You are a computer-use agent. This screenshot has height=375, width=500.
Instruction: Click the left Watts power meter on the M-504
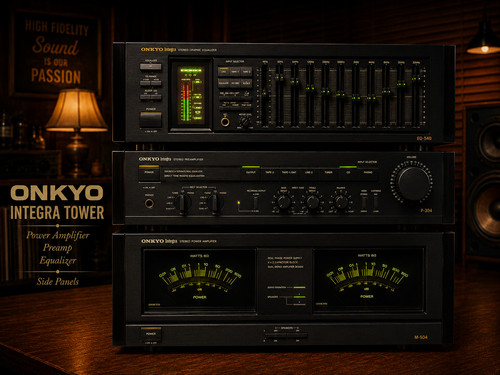(199, 280)
